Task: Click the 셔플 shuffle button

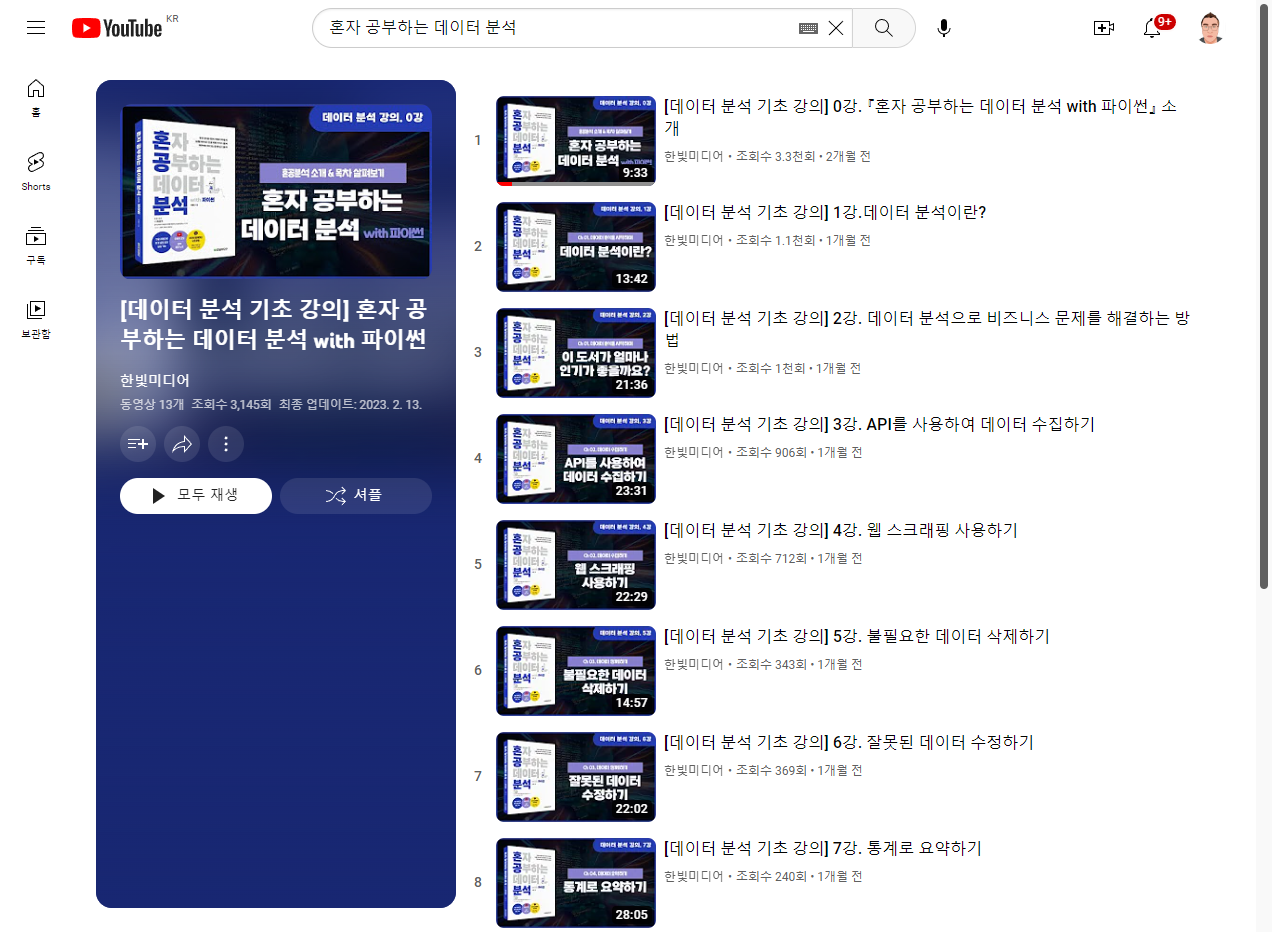Action: coord(356,495)
